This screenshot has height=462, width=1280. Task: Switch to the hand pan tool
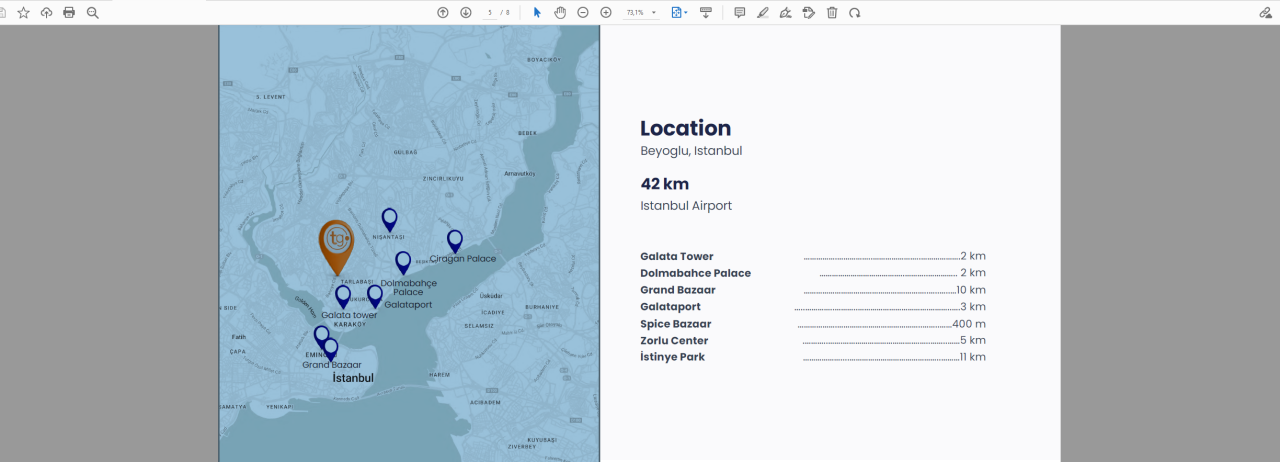560,12
